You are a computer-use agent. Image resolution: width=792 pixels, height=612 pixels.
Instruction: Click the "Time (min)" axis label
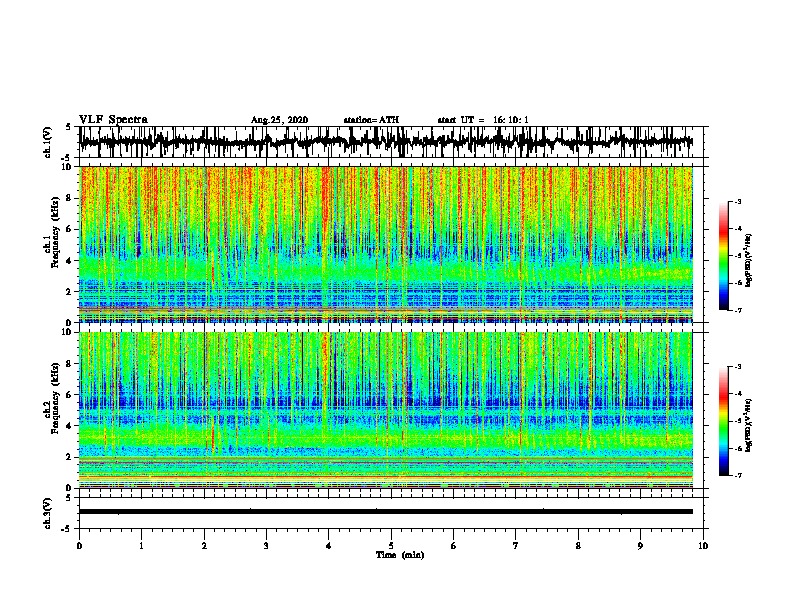pos(400,555)
